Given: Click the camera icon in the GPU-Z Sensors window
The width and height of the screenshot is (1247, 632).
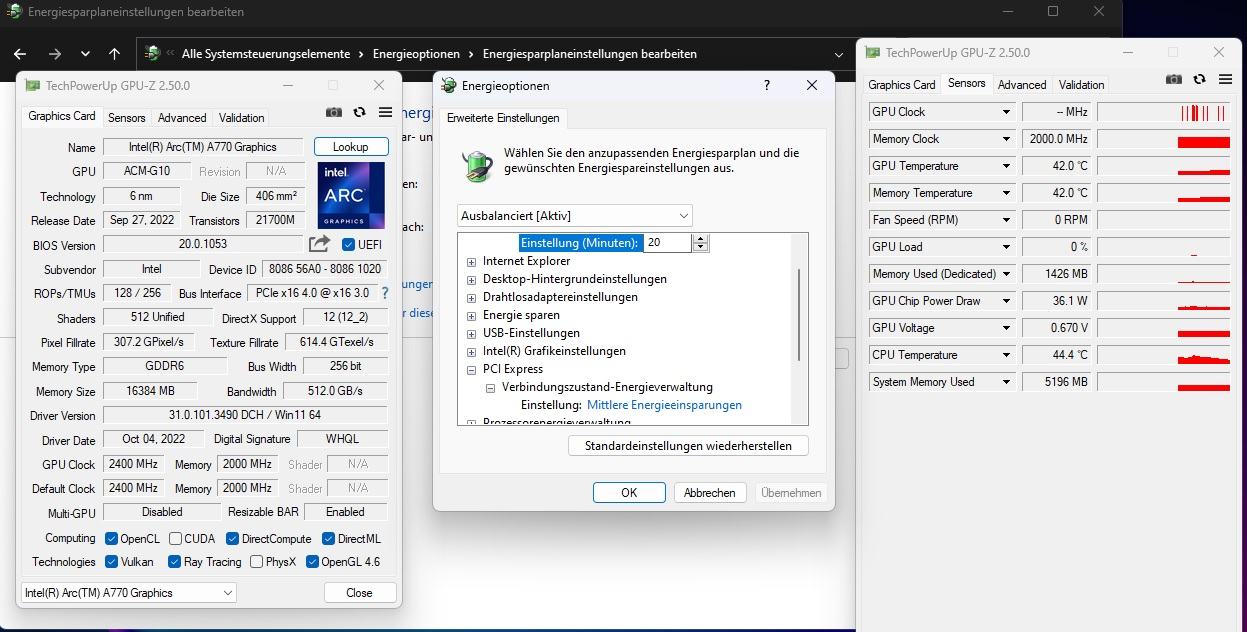Looking at the screenshot, I should pyautogui.click(x=1174, y=80).
